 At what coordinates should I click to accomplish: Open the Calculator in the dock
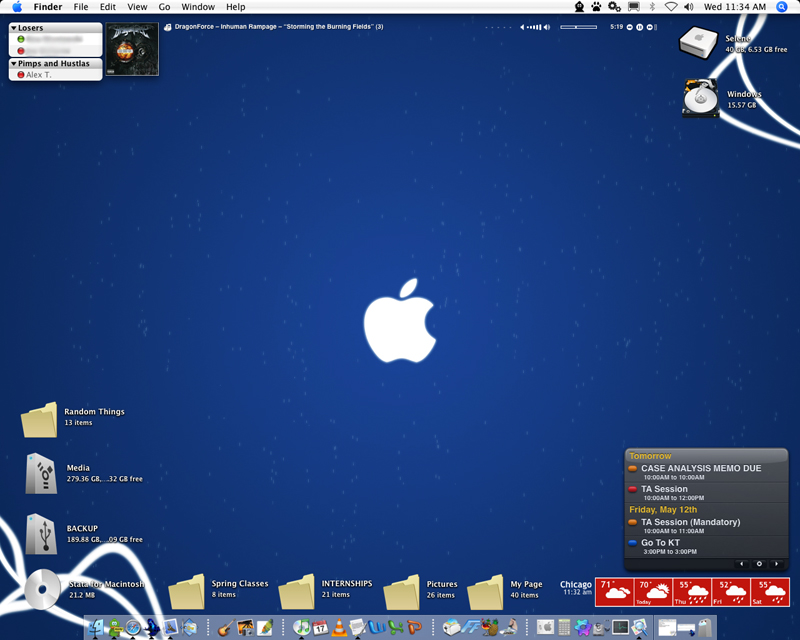(564, 627)
